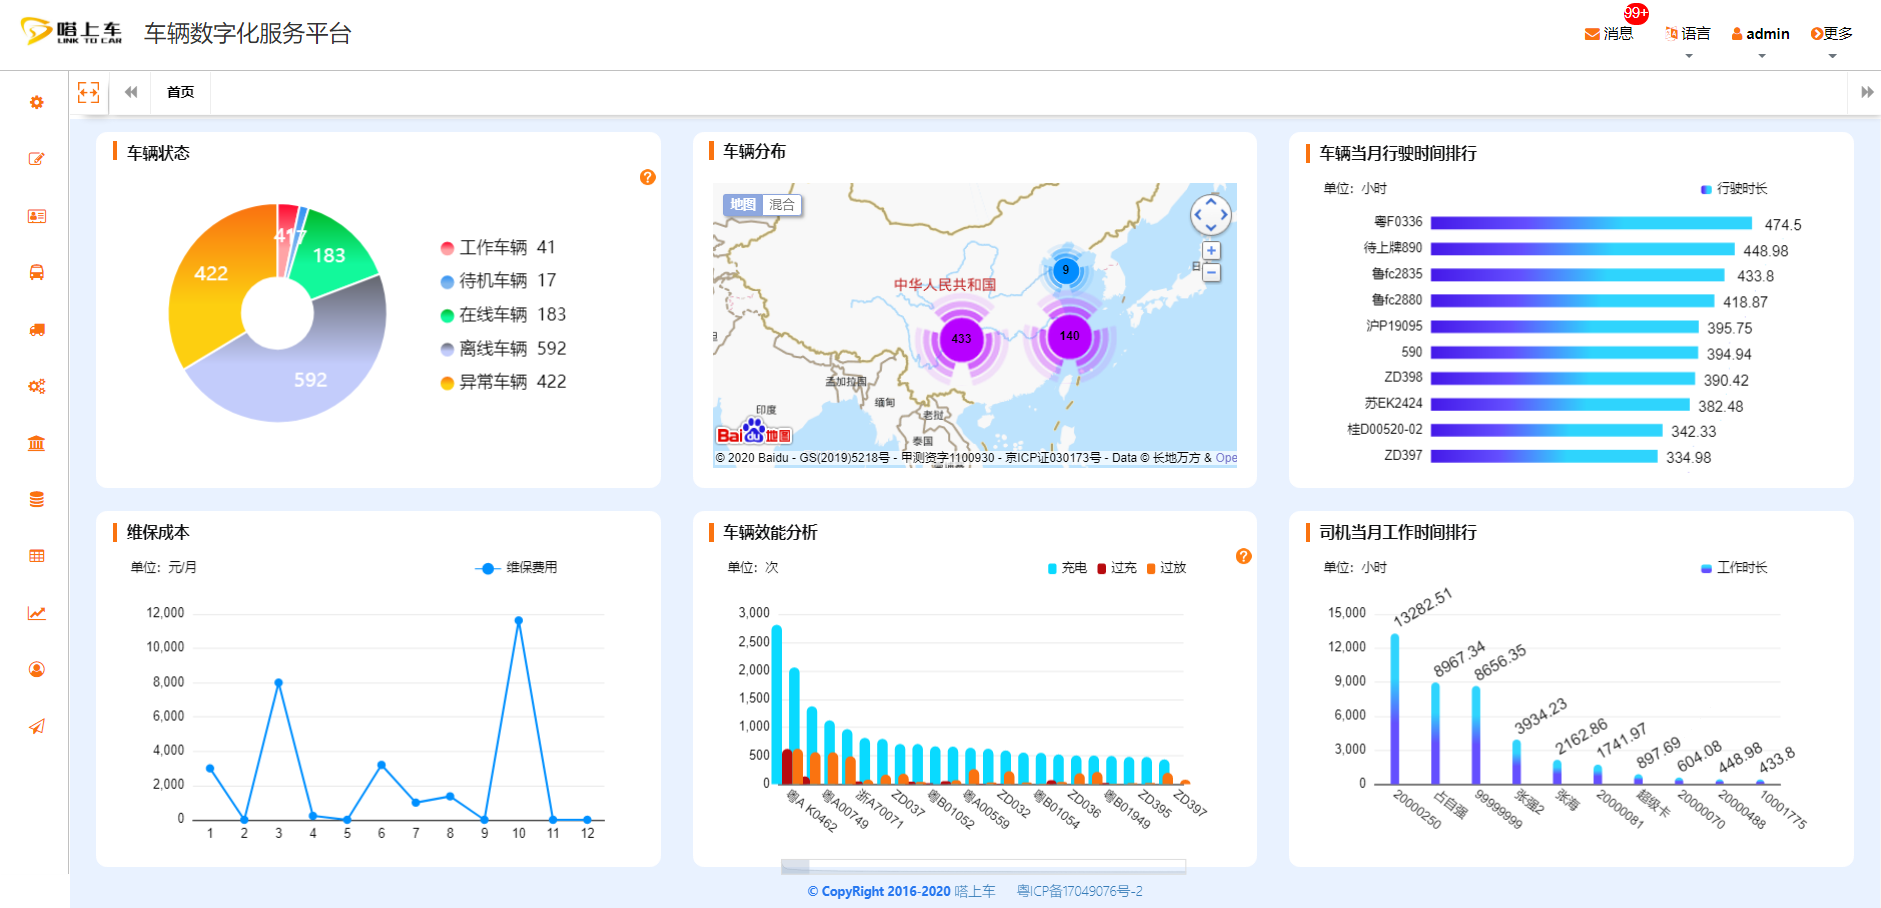
Task: Click the 粤ICP备17049076号-2 footer link
Action: (x=1079, y=891)
